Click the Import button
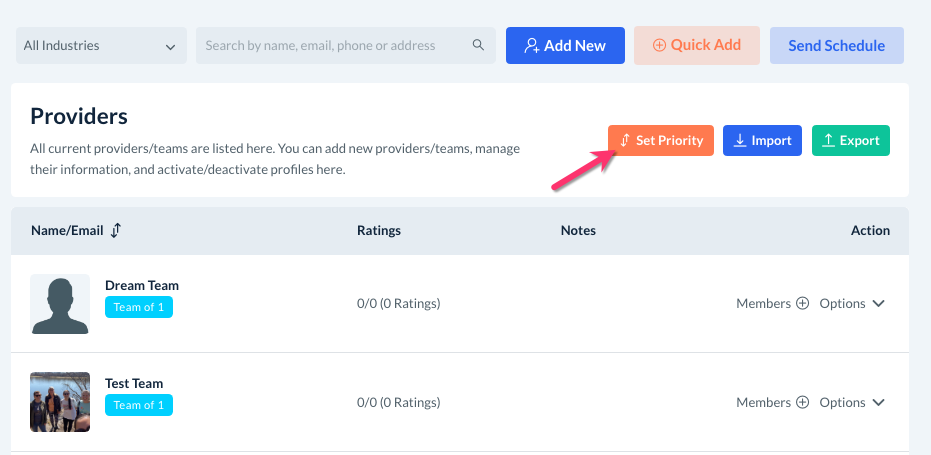 click(762, 141)
